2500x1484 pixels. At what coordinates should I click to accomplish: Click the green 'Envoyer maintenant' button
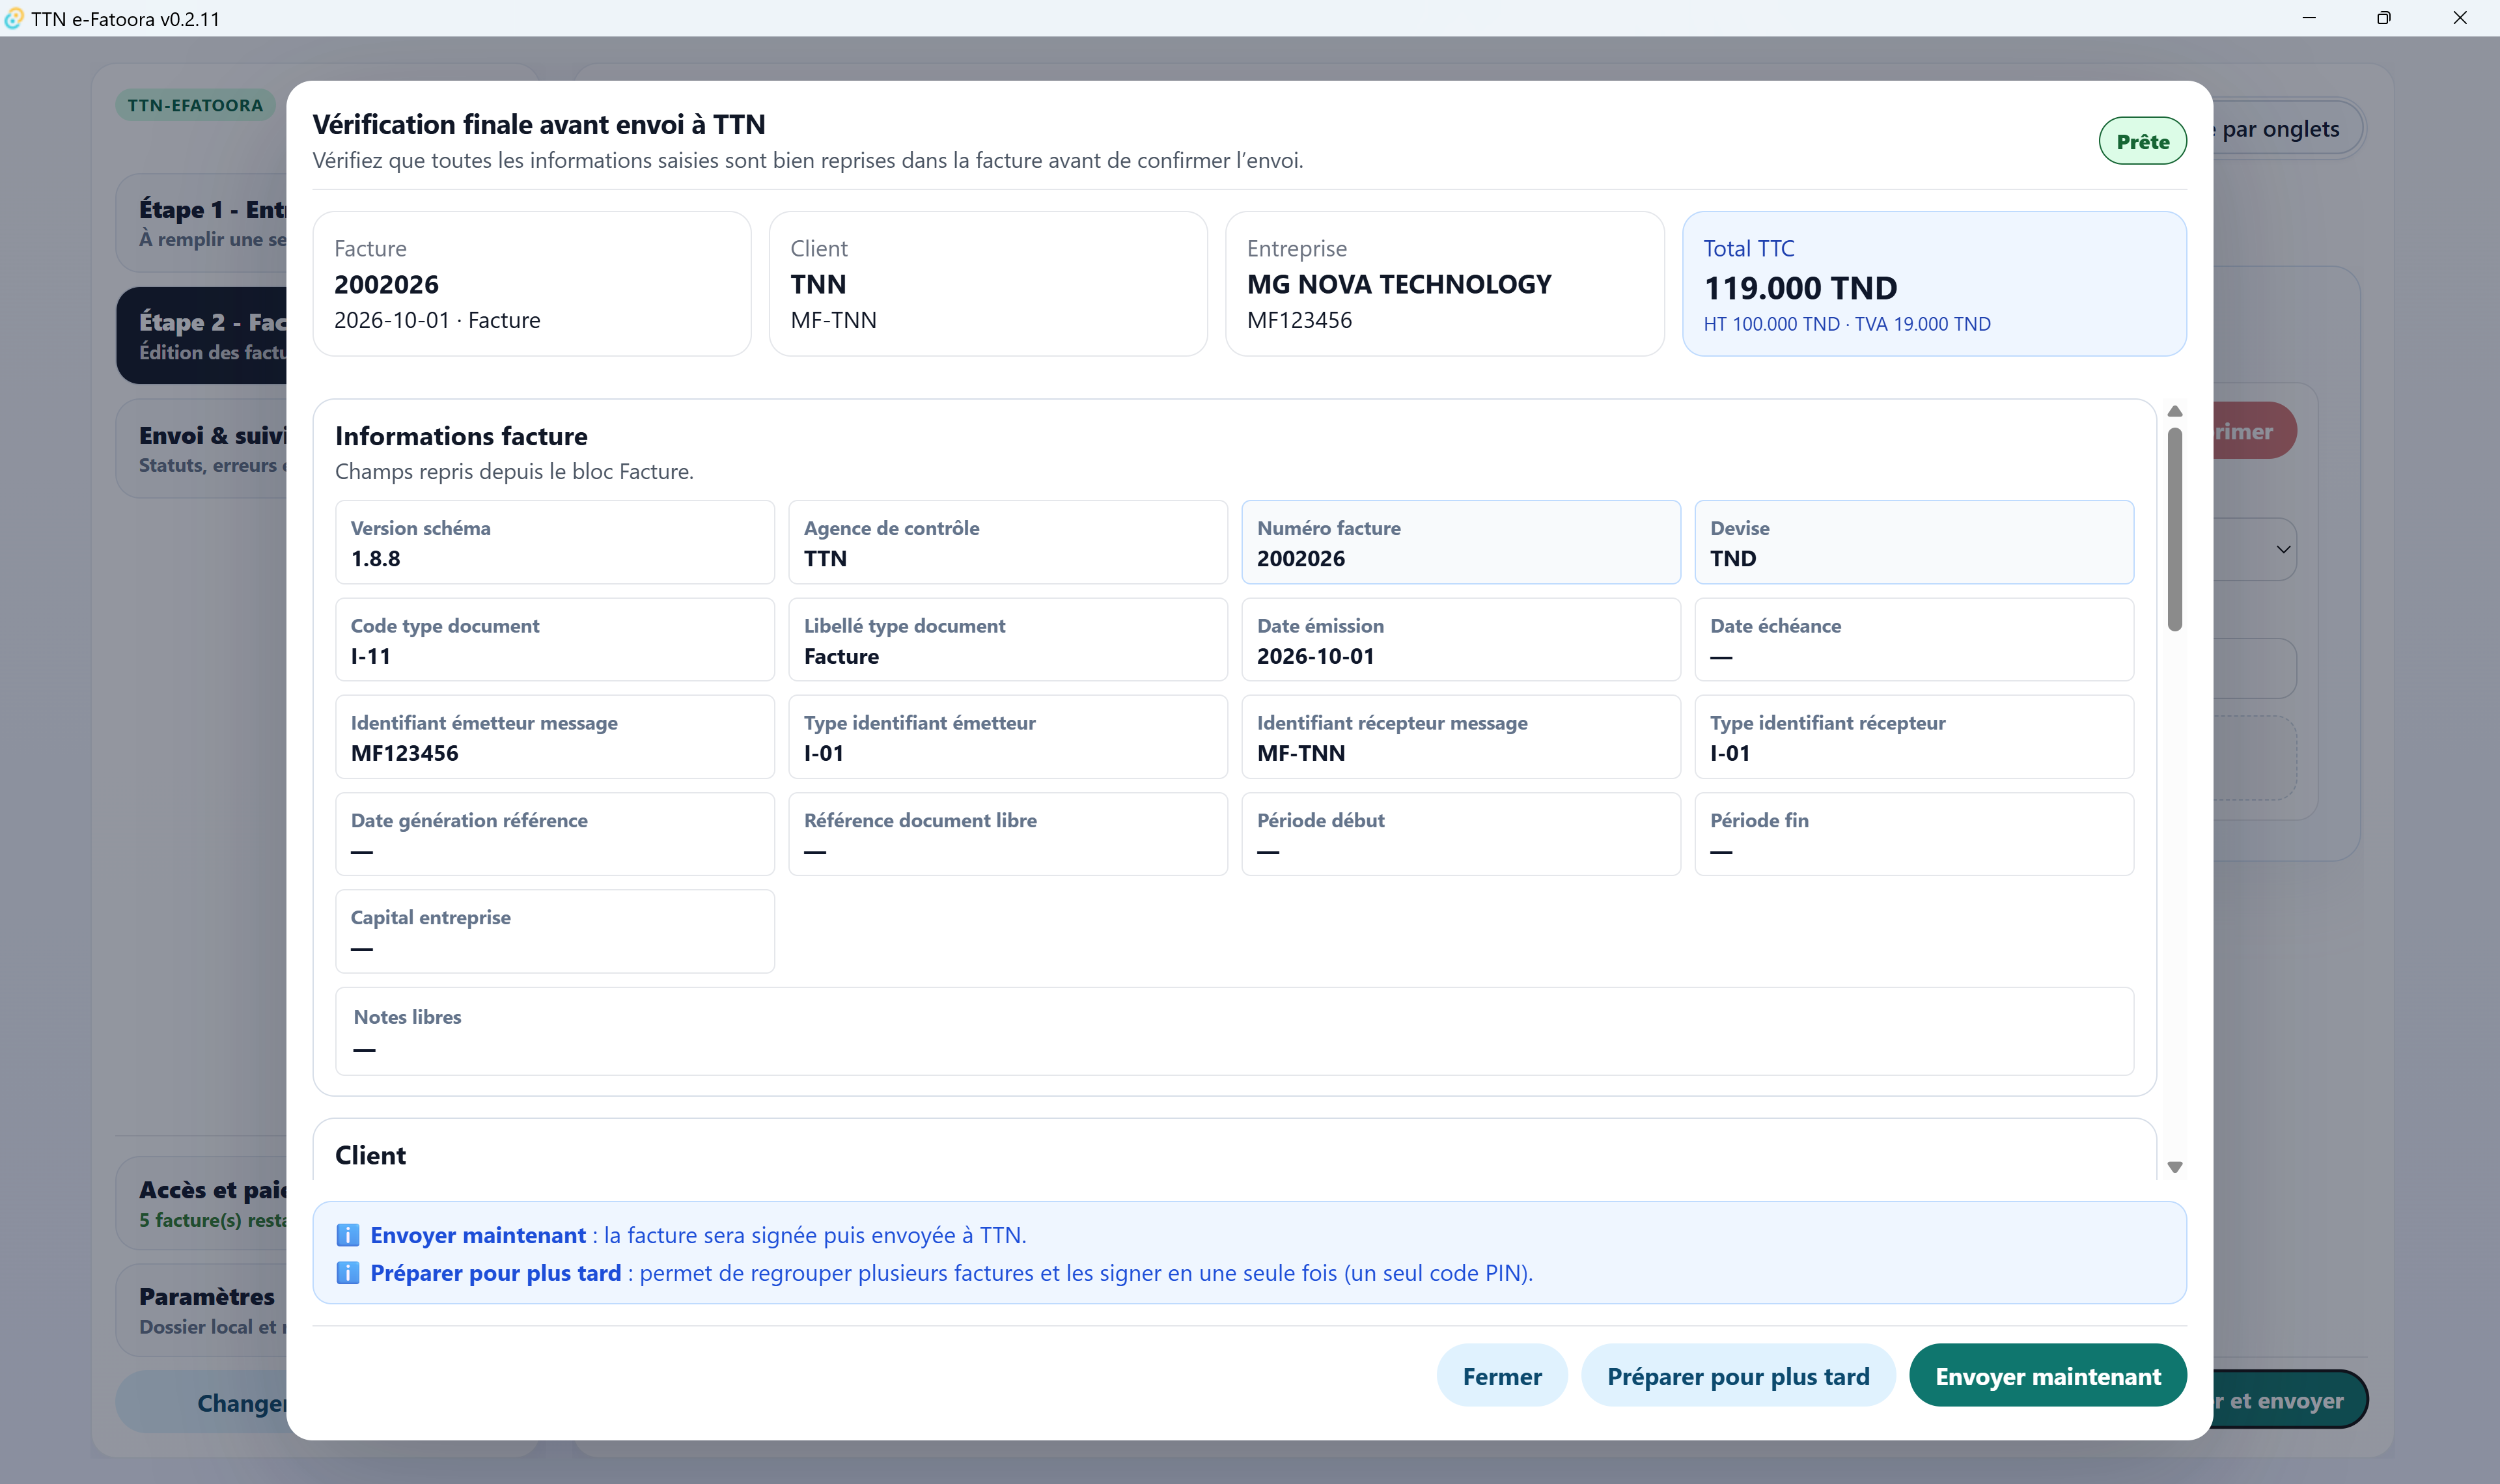(x=2048, y=1376)
